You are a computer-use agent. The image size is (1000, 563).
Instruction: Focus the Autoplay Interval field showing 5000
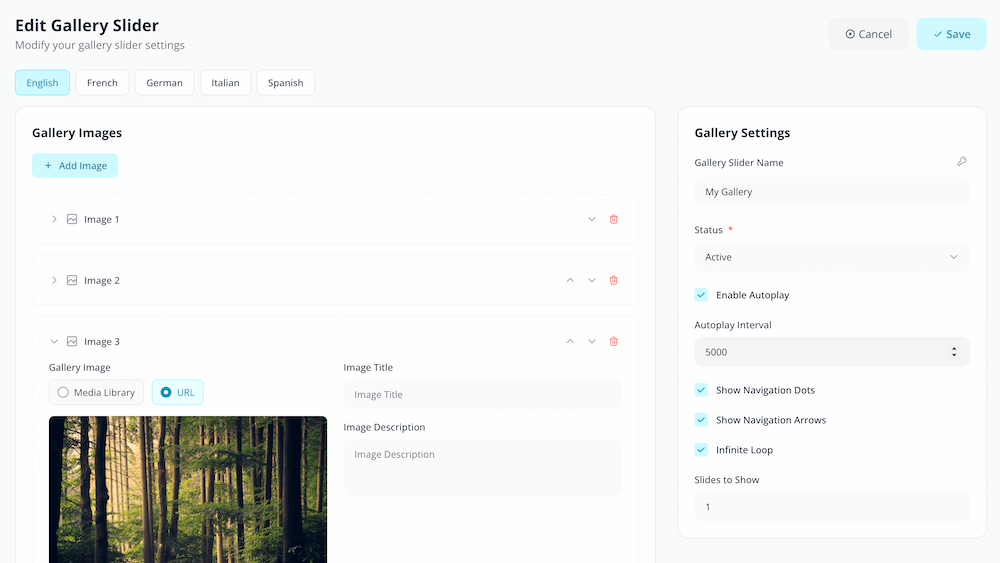(832, 352)
